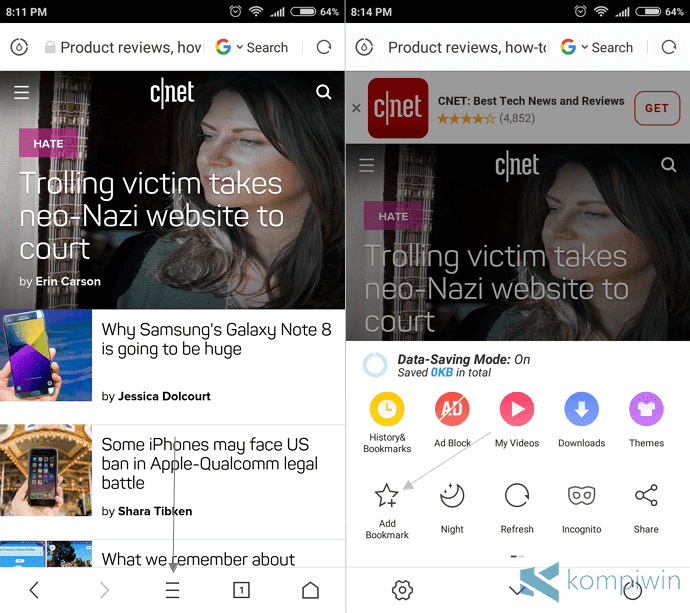Click CNET logo in left page header
Screen dimensions: 690x613
click(172, 92)
